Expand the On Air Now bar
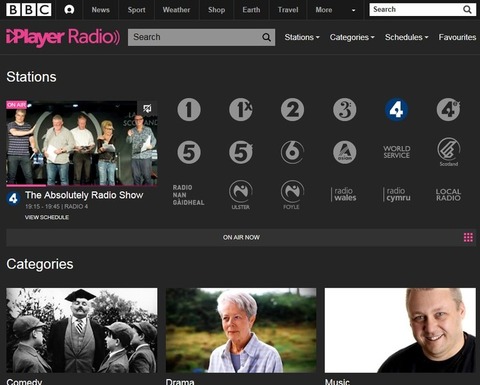480x385 pixels. pyautogui.click(x=241, y=237)
